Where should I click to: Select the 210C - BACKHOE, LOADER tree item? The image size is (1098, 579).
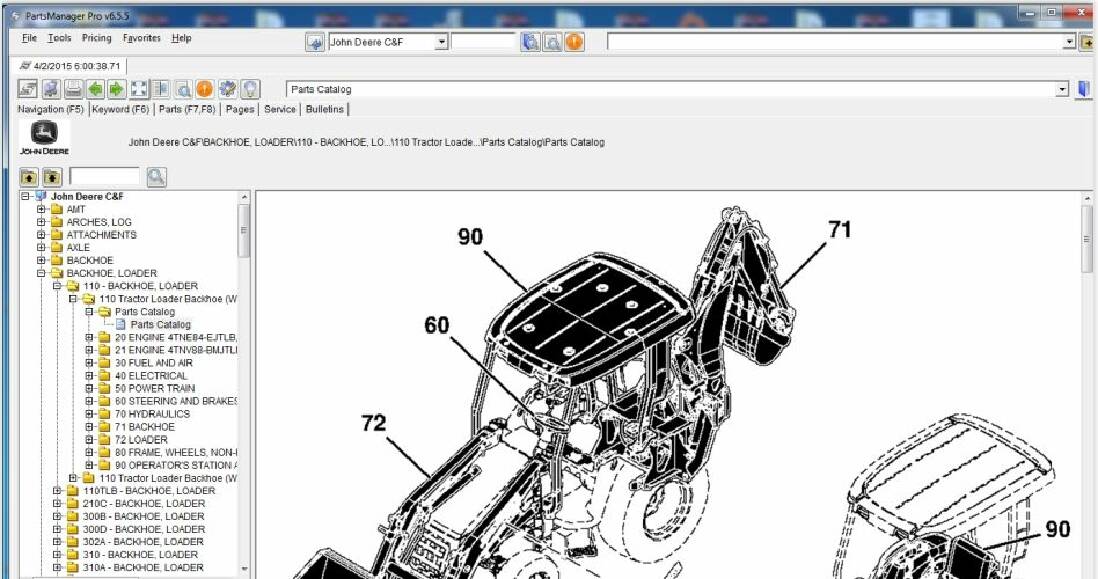click(x=144, y=503)
